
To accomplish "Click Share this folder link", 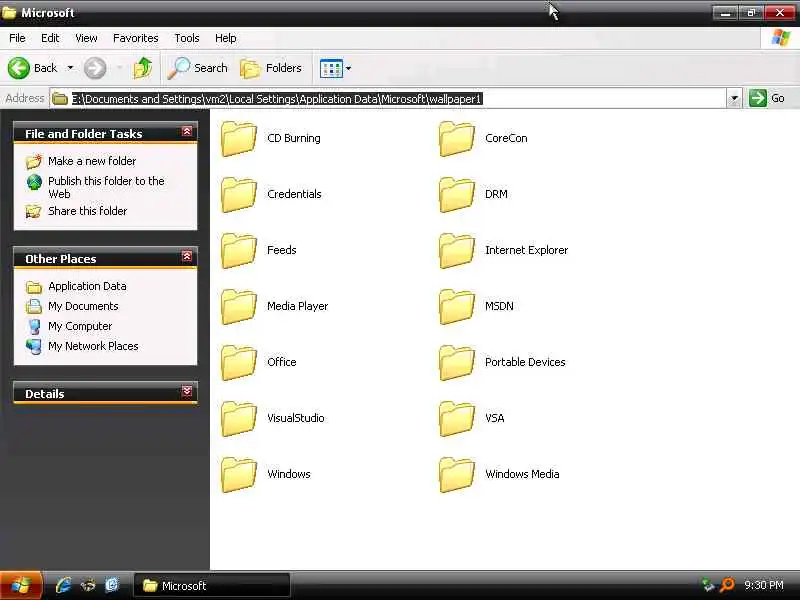I will click(x=87, y=211).
